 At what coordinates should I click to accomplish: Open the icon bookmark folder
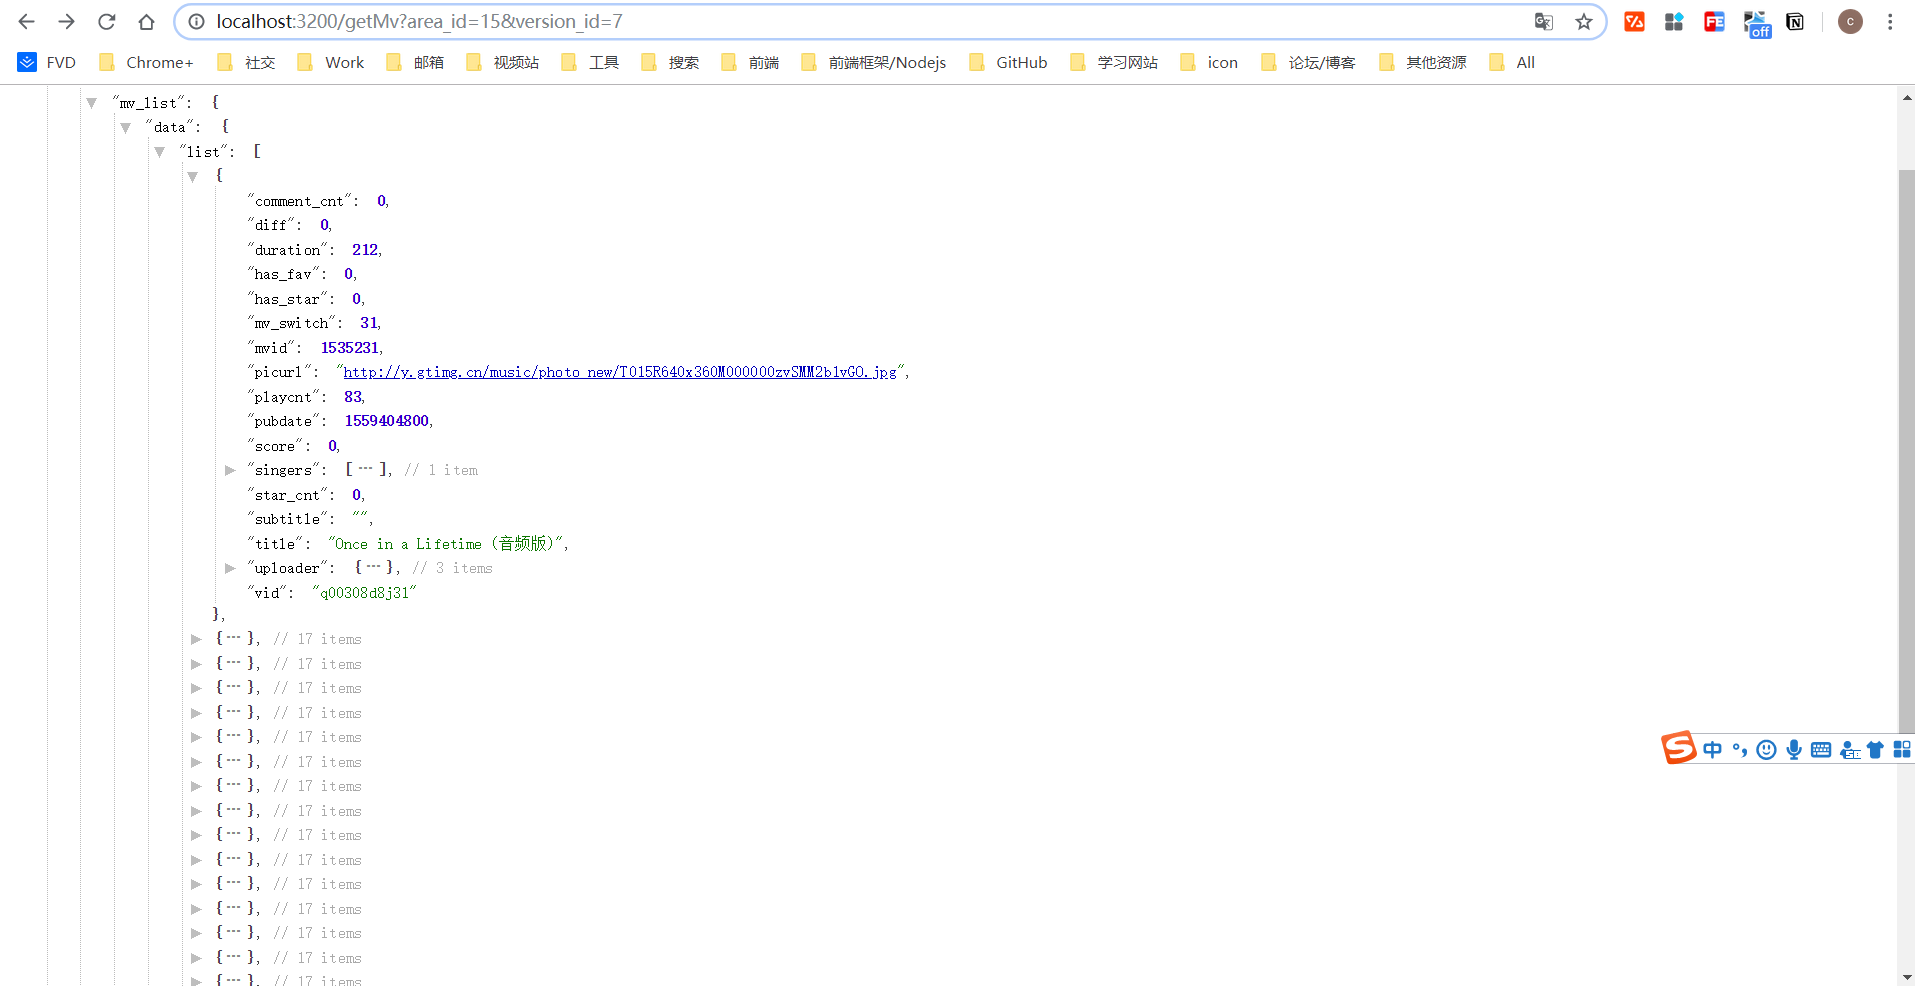(x=1209, y=62)
